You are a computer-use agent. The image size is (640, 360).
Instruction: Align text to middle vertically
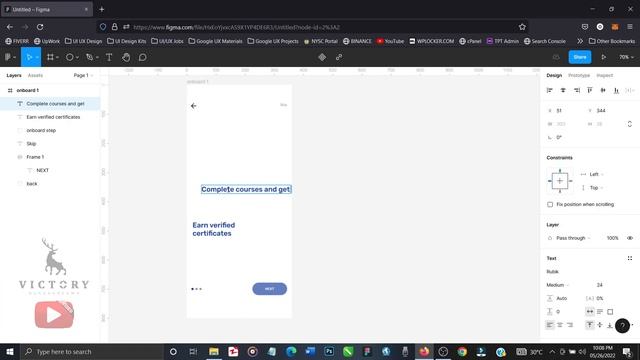pyautogui.click(x=600, y=325)
